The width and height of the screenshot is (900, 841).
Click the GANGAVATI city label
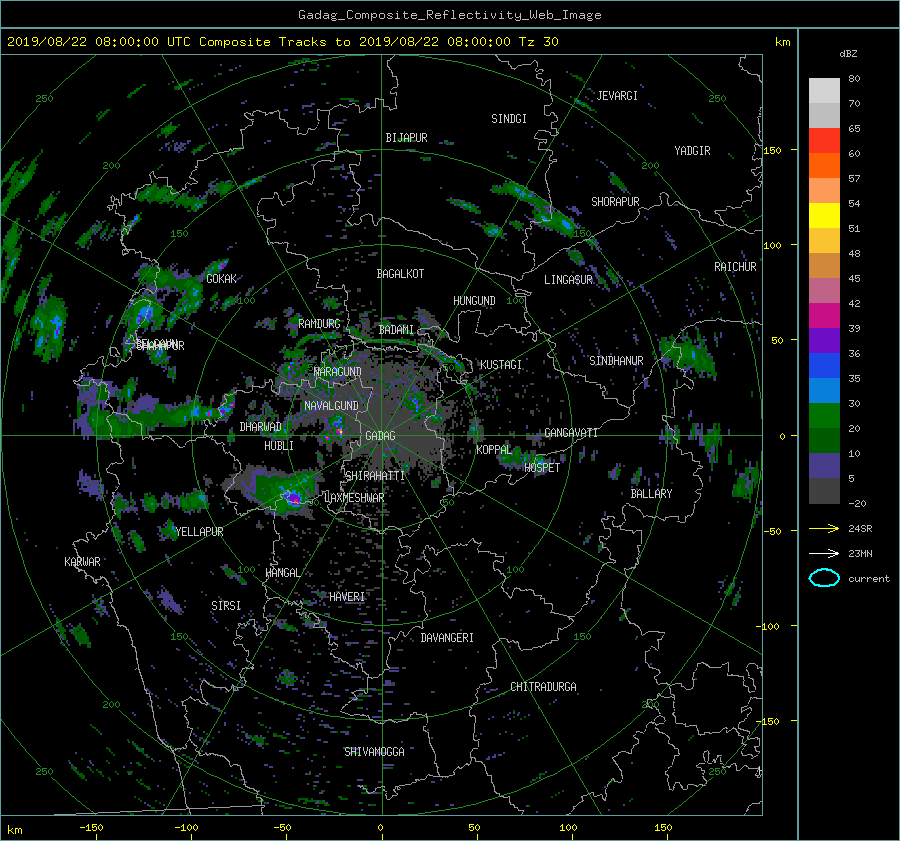571,433
